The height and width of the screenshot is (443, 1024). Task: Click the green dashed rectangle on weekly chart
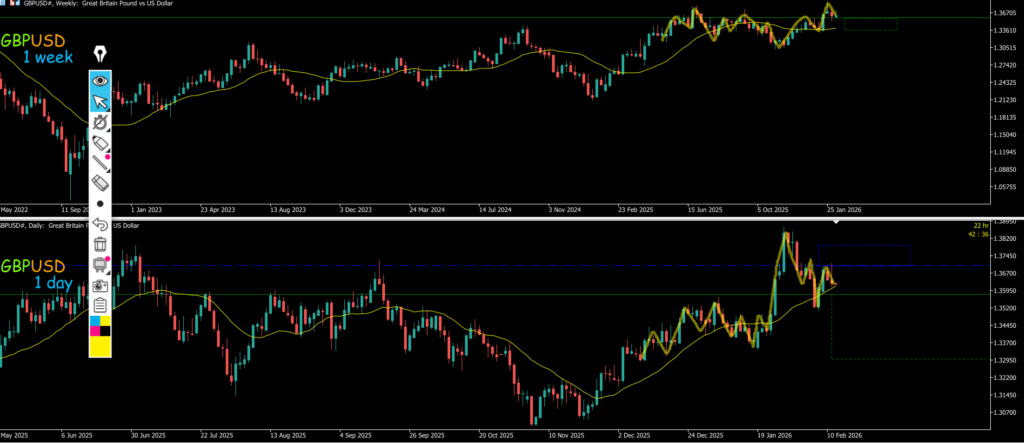coord(870,24)
